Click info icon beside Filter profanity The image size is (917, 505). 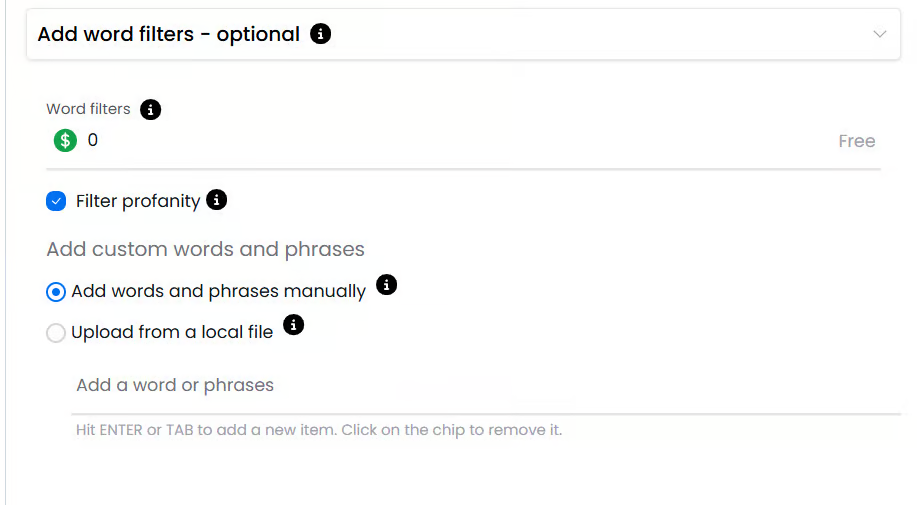coord(216,200)
